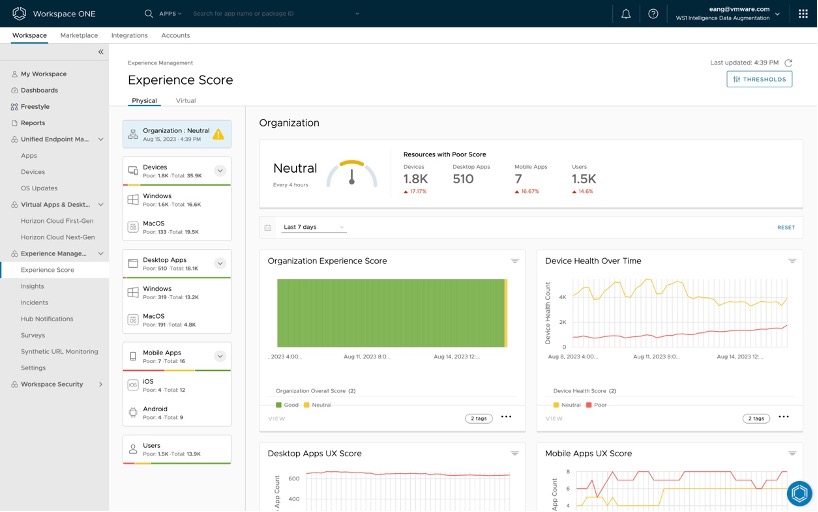The image size is (818, 512).
Task: Click the RESET link
Action: coord(786,227)
